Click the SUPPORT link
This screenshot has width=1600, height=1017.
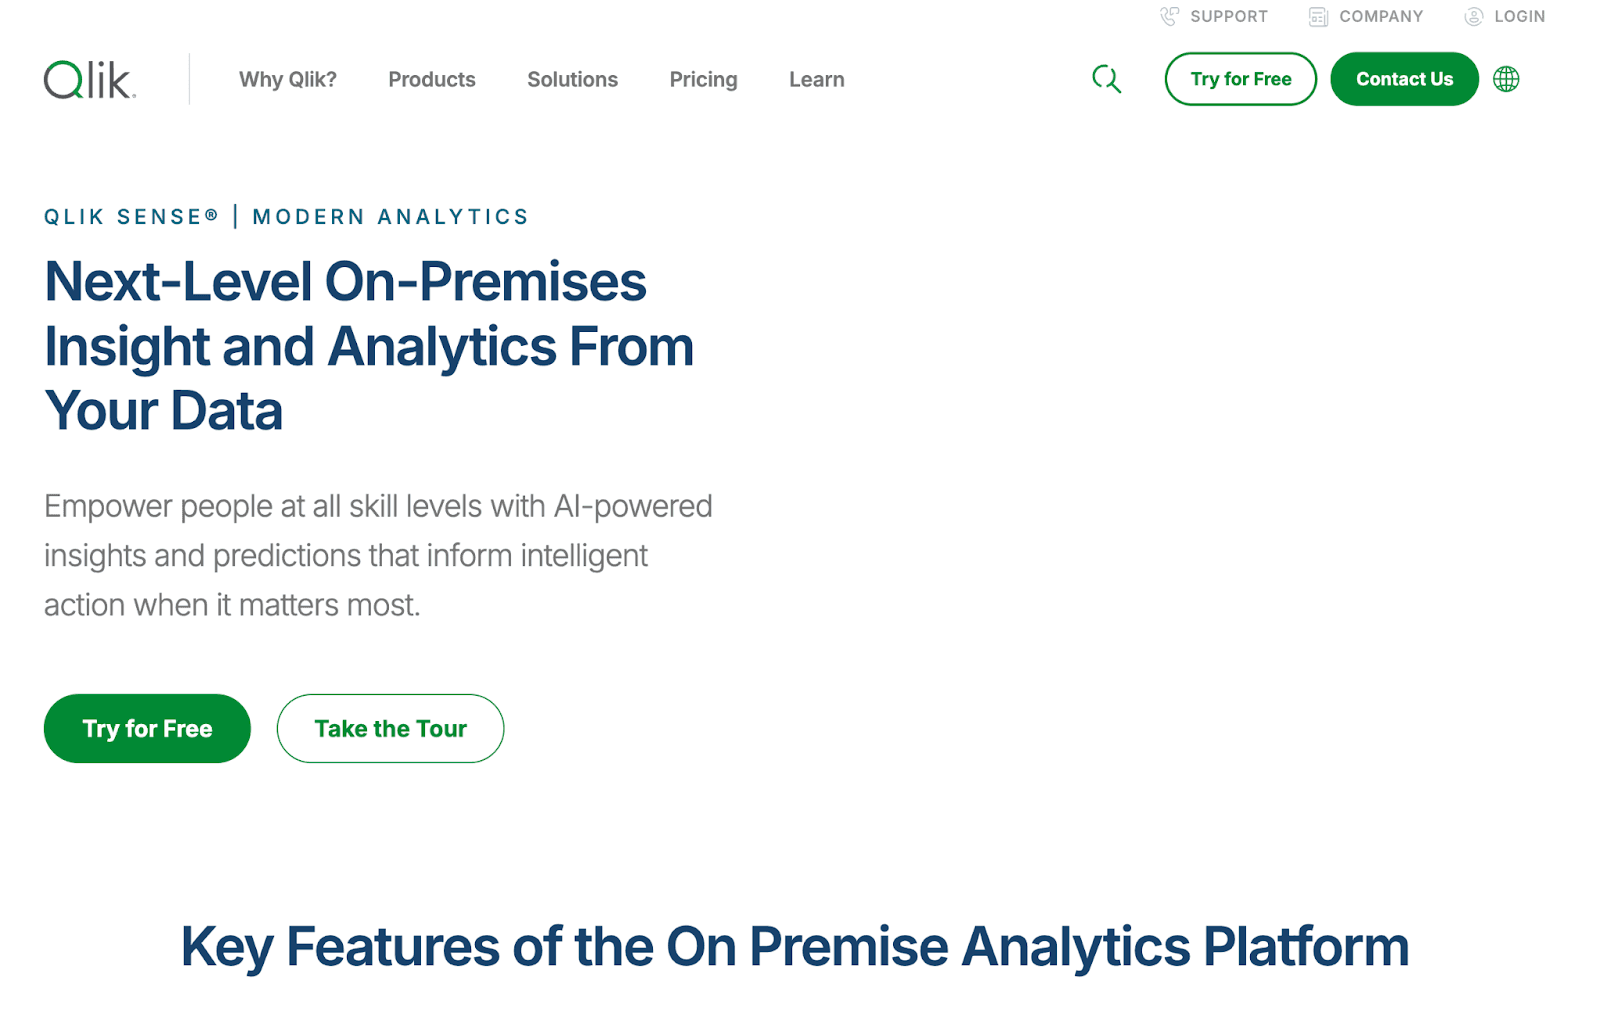(1226, 16)
